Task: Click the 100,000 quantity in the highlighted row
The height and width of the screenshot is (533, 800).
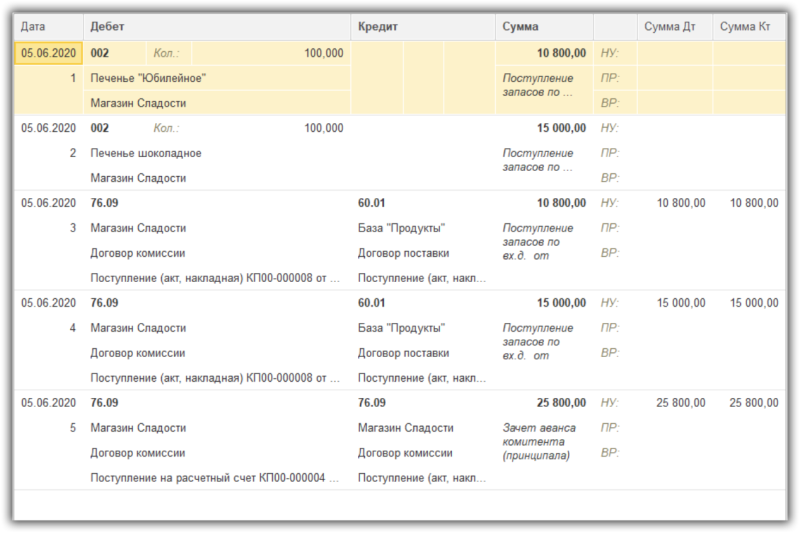Action: pos(324,53)
